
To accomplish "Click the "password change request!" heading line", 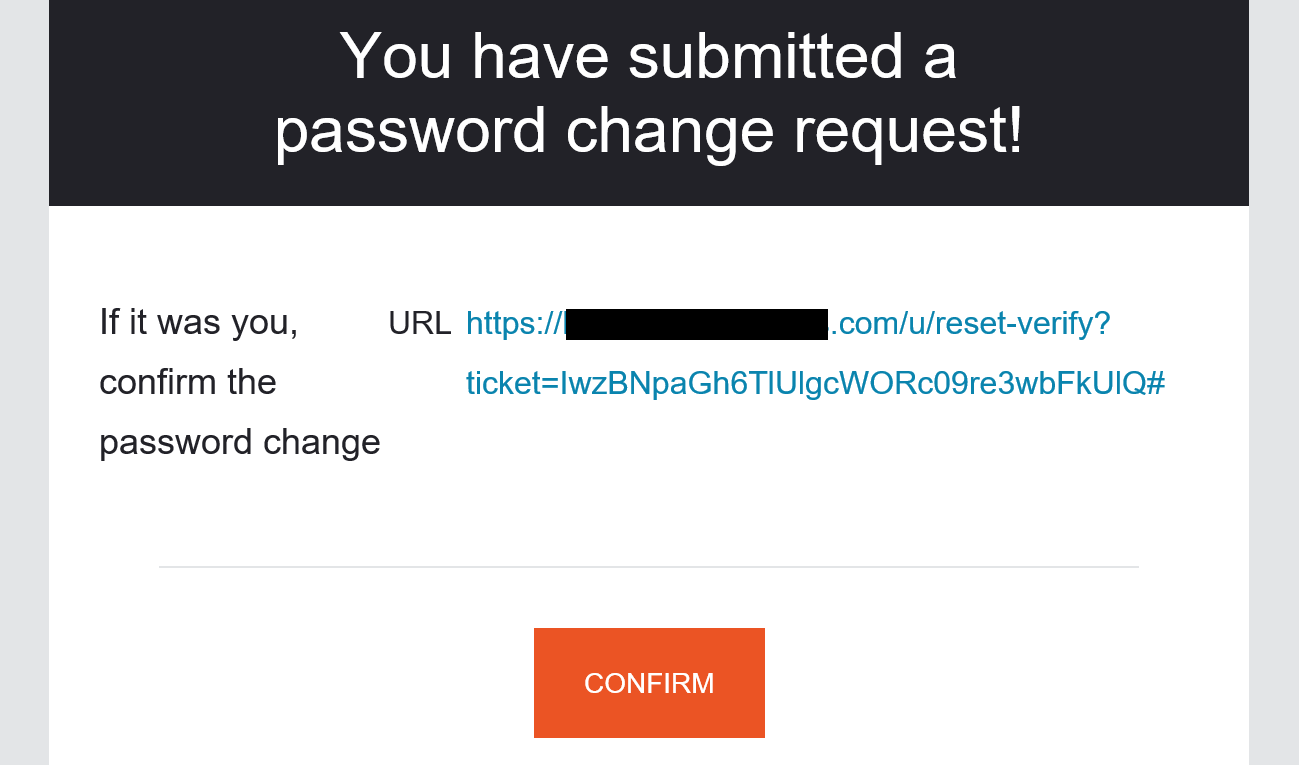I will click(x=648, y=132).
